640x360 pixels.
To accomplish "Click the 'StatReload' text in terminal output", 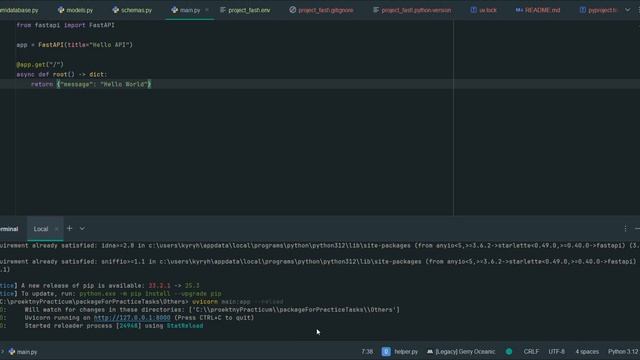I will tap(185, 326).
